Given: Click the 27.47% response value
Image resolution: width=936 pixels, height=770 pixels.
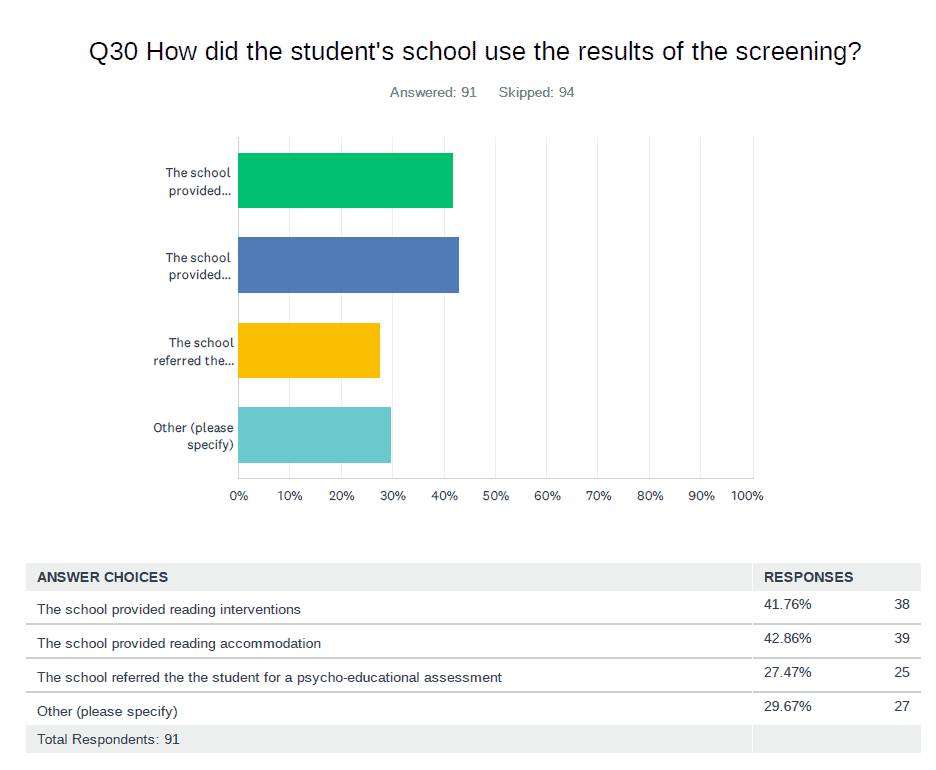Looking at the screenshot, I should (x=787, y=672).
